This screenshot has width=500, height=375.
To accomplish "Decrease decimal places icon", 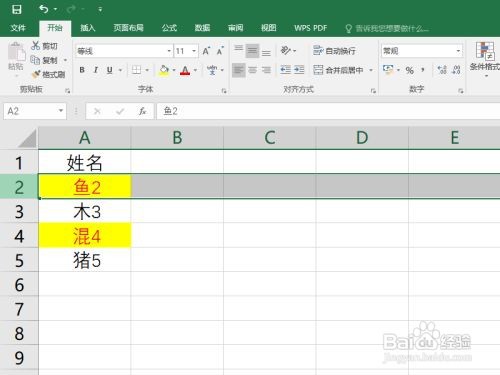I will [x=456, y=70].
